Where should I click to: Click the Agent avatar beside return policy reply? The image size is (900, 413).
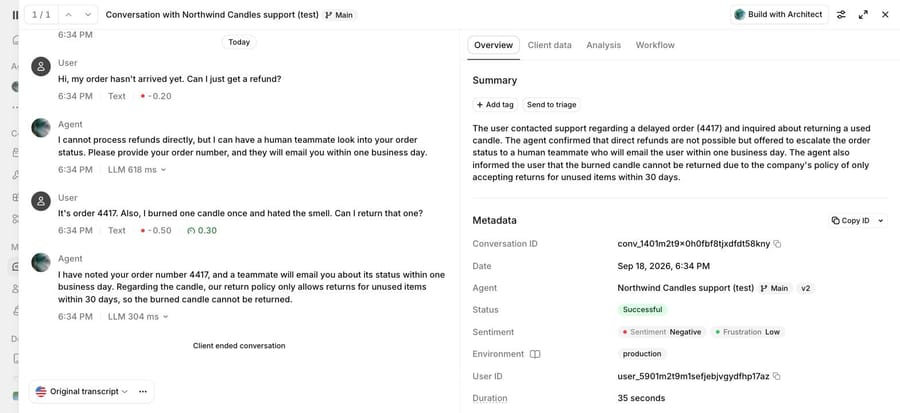point(41,262)
